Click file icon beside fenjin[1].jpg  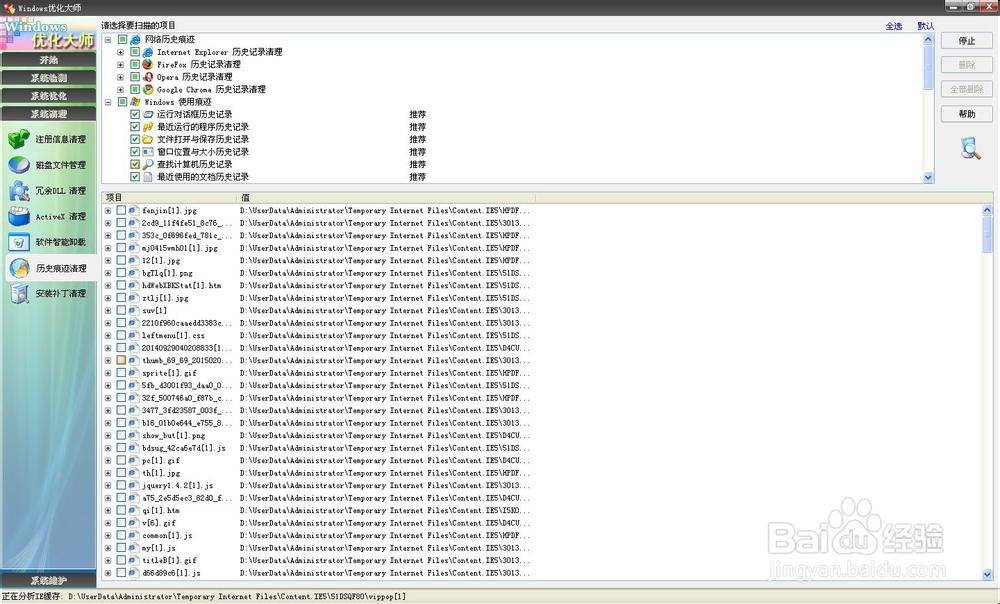click(133, 210)
